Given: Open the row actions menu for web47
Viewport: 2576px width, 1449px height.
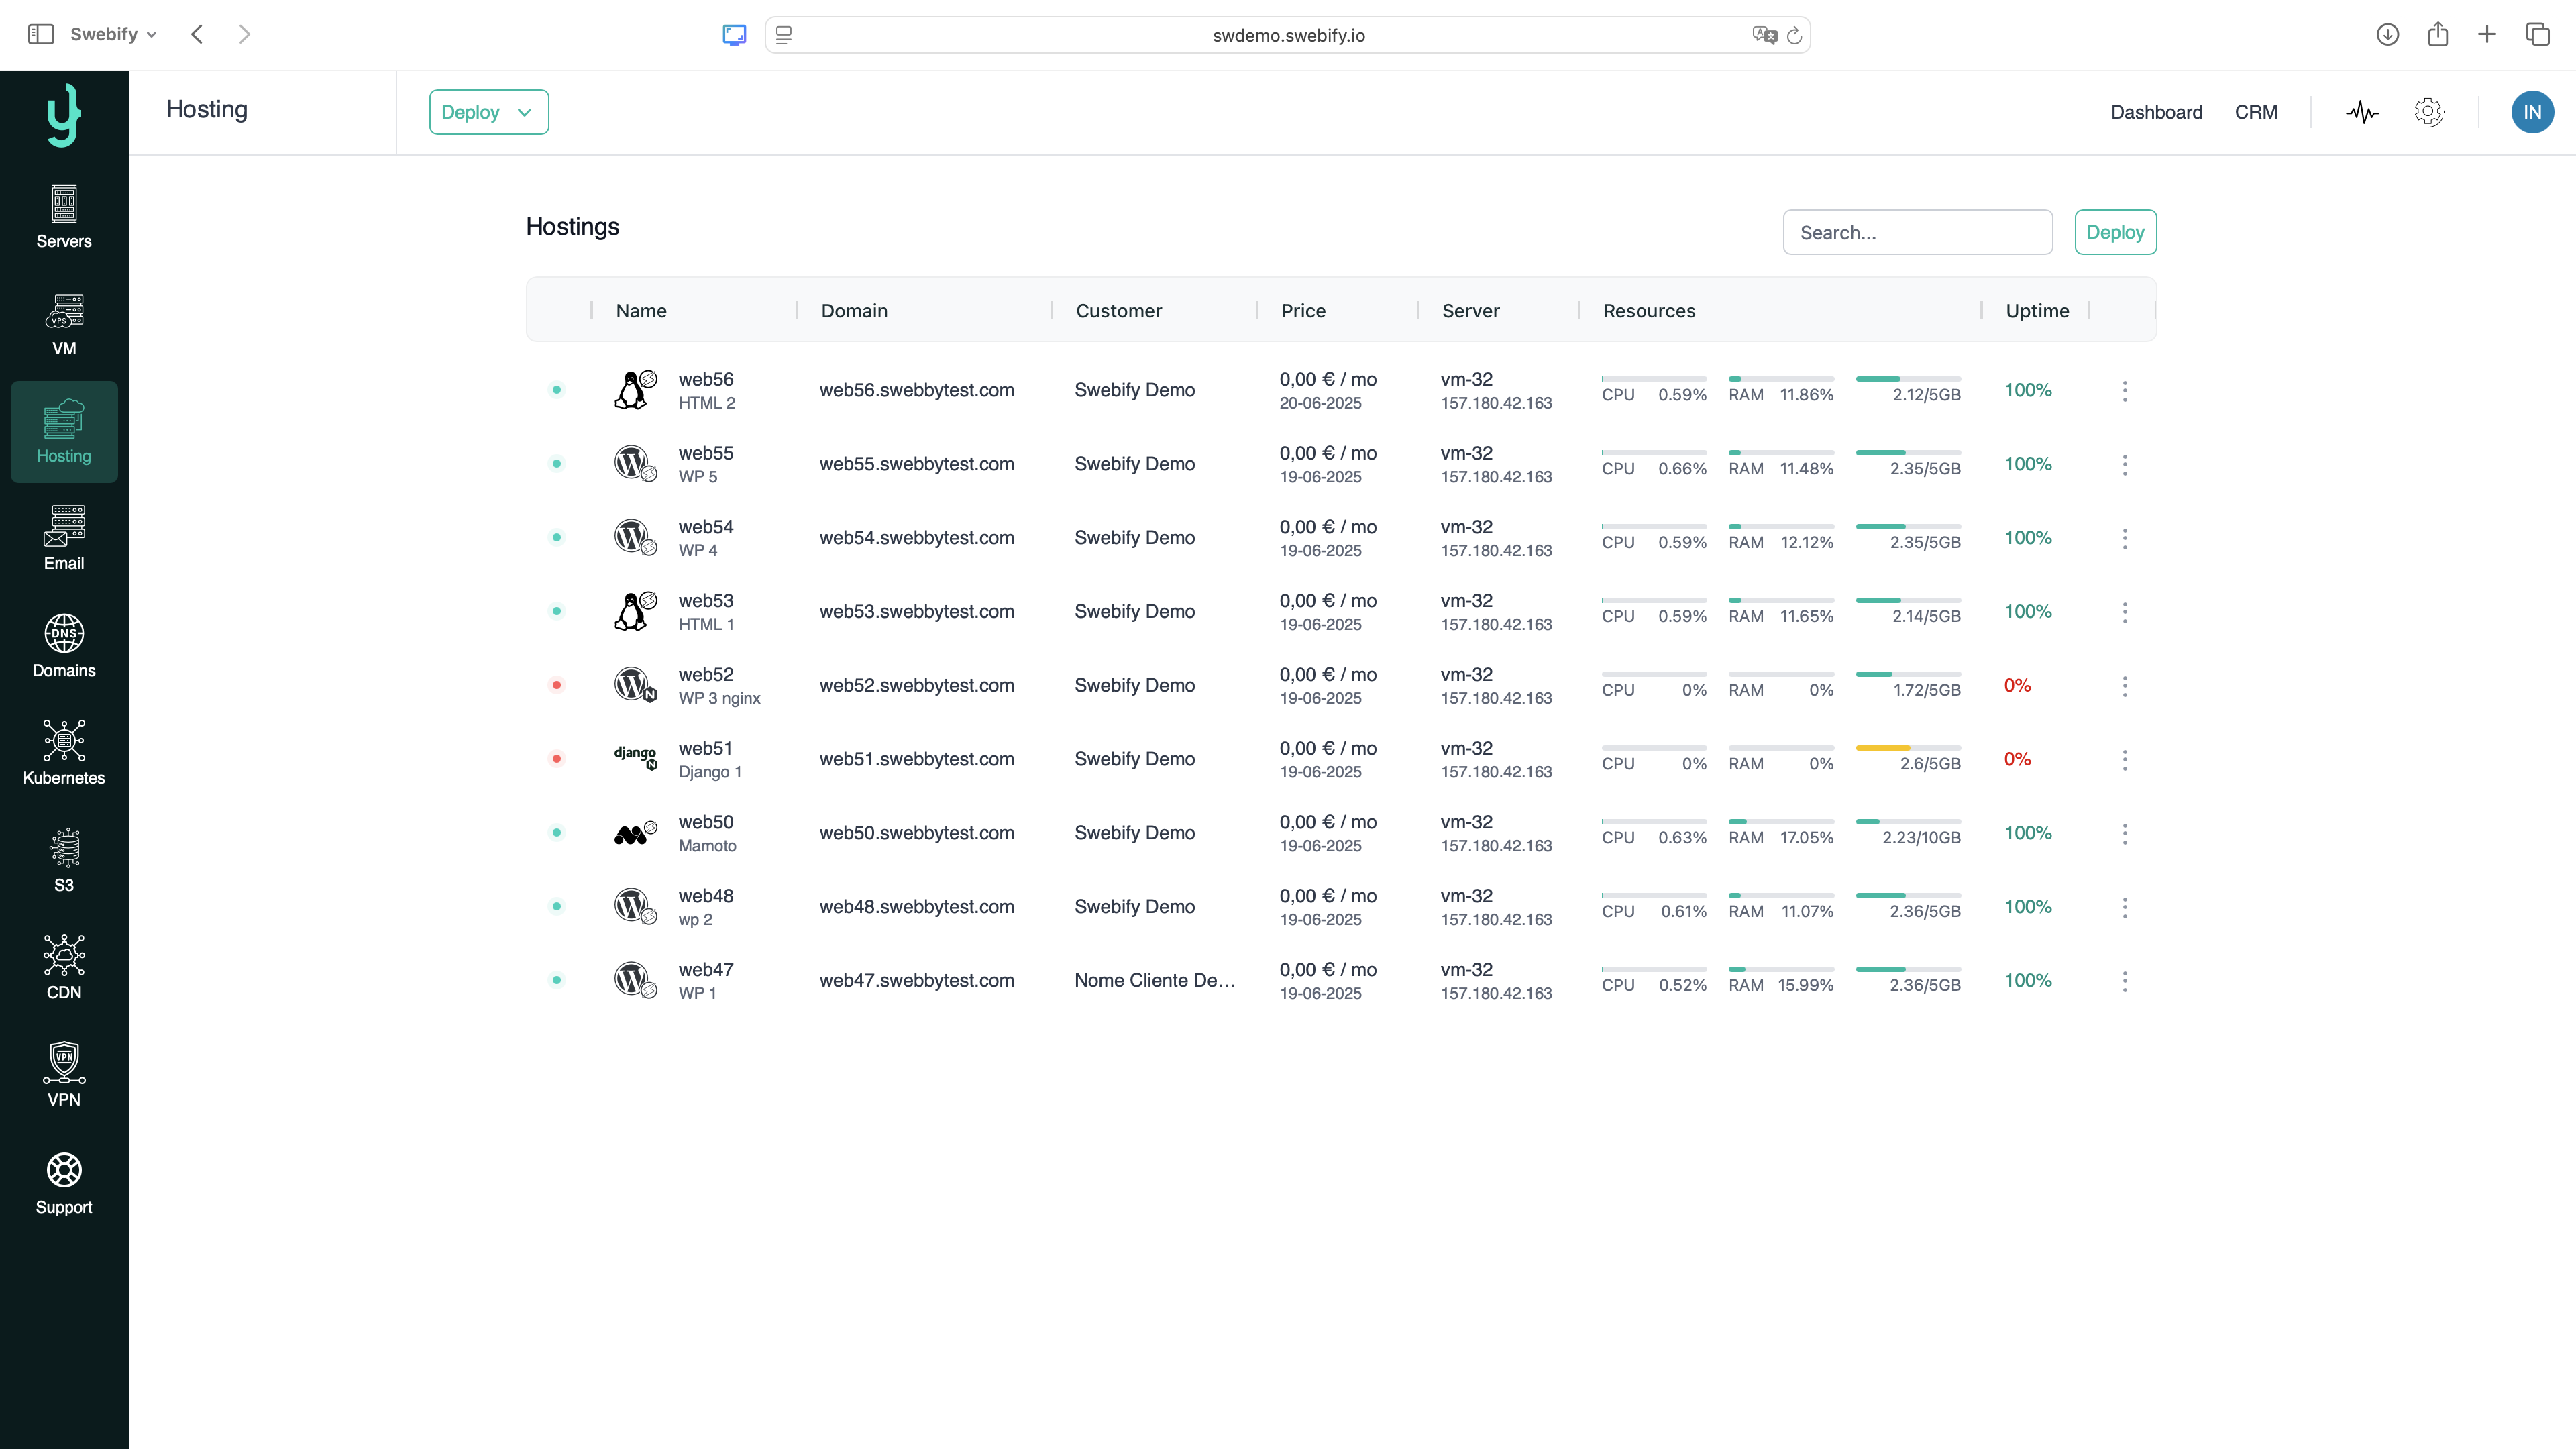Looking at the screenshot, I should point(2124,980).
